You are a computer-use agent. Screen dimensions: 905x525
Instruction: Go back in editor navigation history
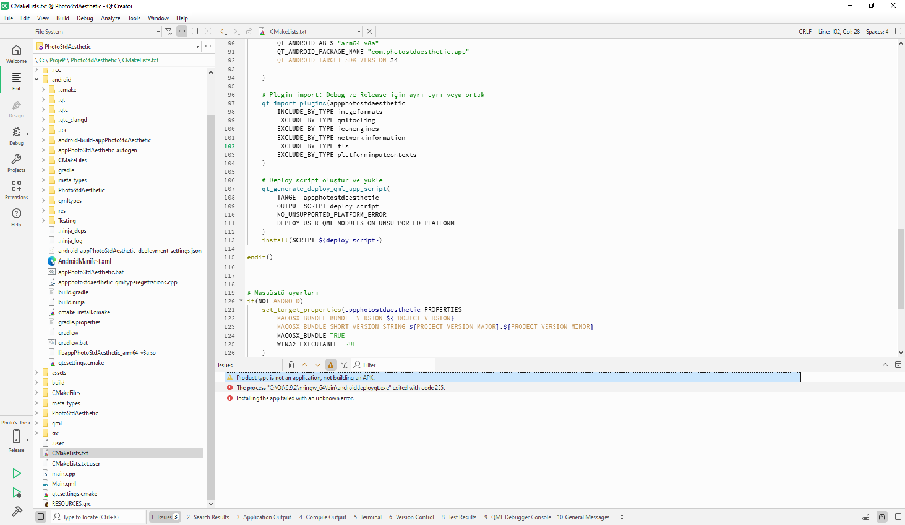click(x=223, y=31)
